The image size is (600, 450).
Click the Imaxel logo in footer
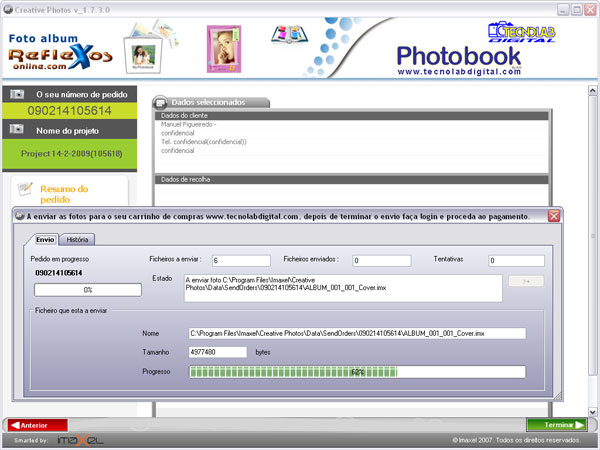78,440
